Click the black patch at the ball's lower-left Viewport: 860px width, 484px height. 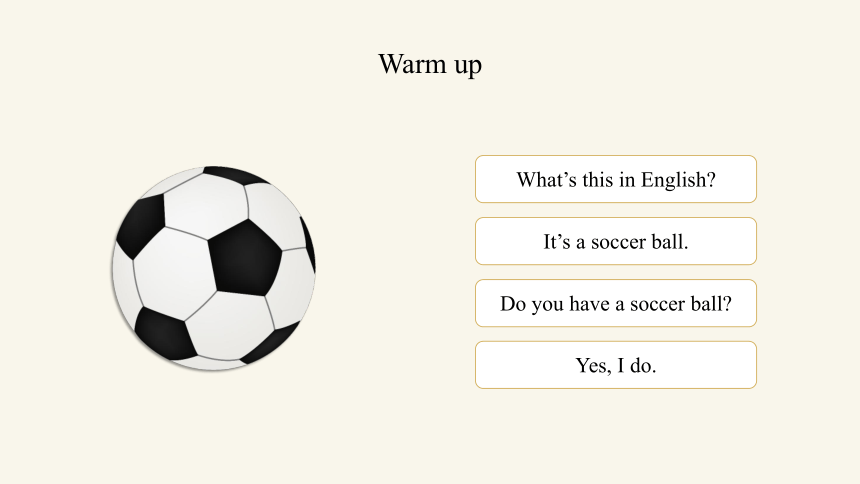164,334
